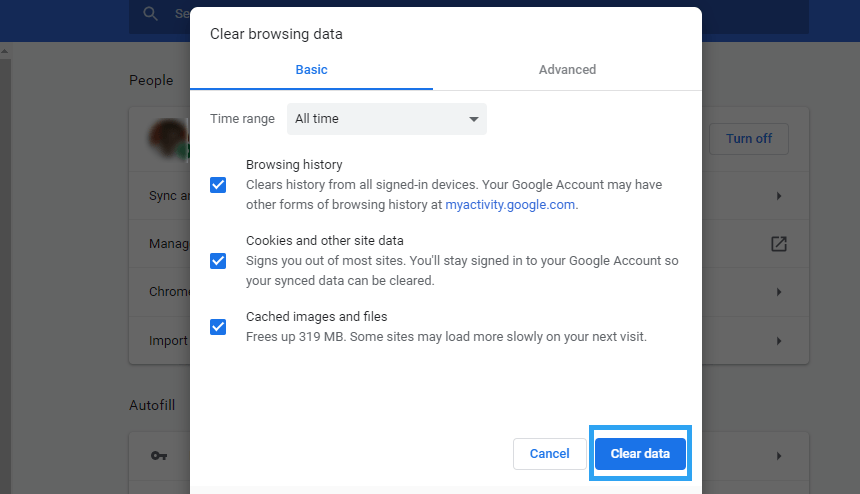Toggle the Cached images and files checkbox
860x494 pixels.
tap(218, 327)
